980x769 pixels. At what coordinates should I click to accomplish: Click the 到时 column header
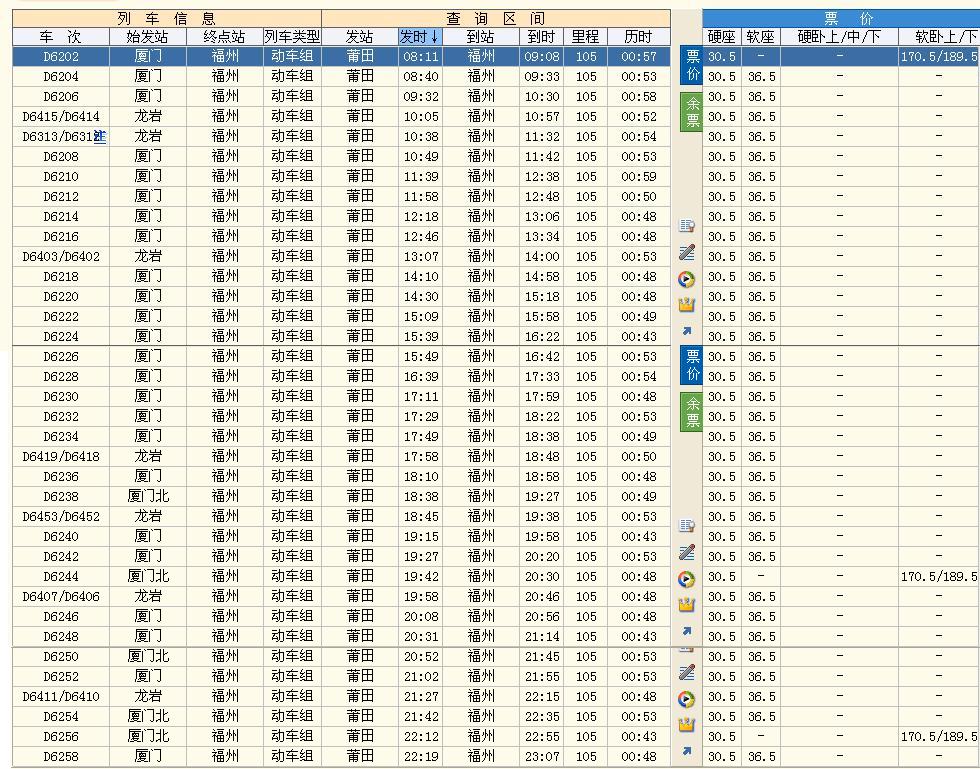[x=541, y=37]
